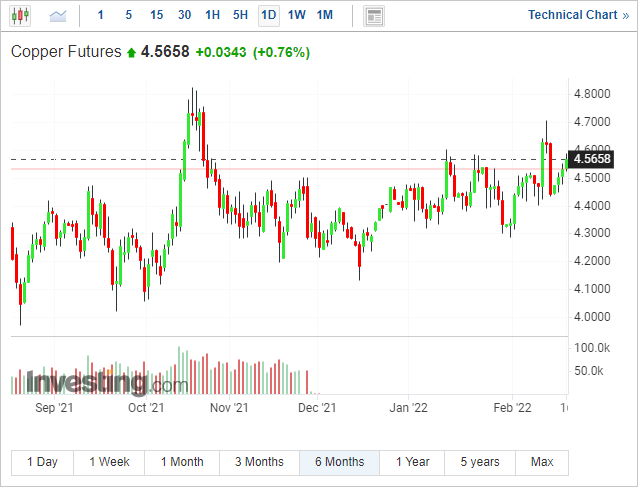Click the 4.0000 price axis label
This screenshot has height=487, width=639.
pos(592,317)
